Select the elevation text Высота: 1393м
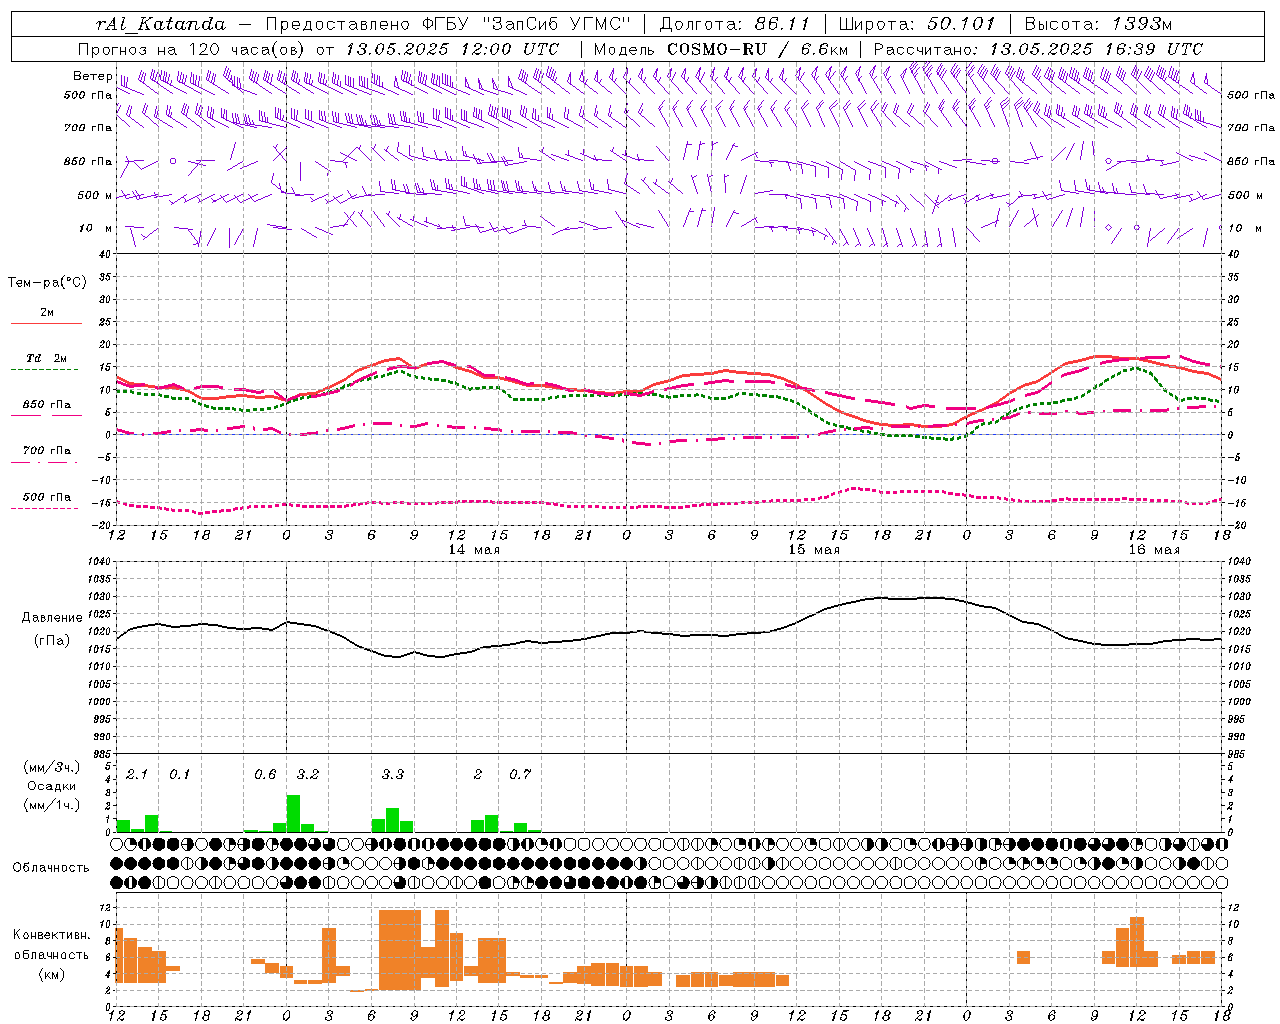The width and height of the screenshot is (1280, 1024). 1098,24
